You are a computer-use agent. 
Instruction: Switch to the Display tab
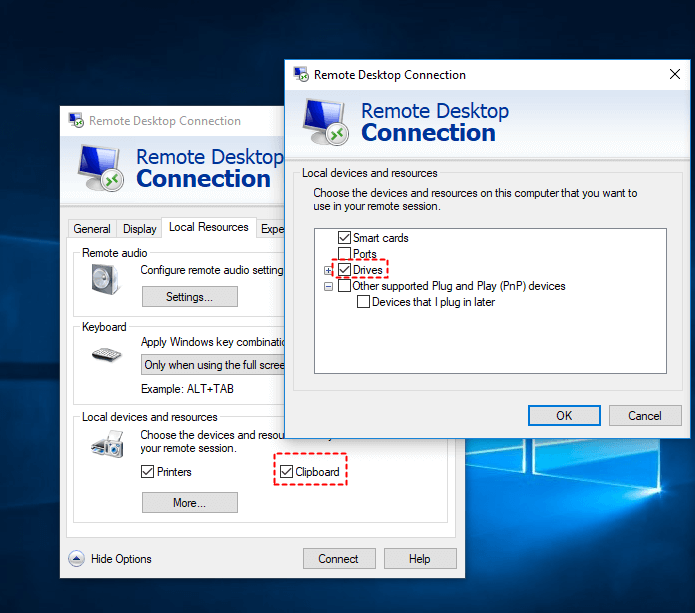pyautogui.click(x=140, y=229)
